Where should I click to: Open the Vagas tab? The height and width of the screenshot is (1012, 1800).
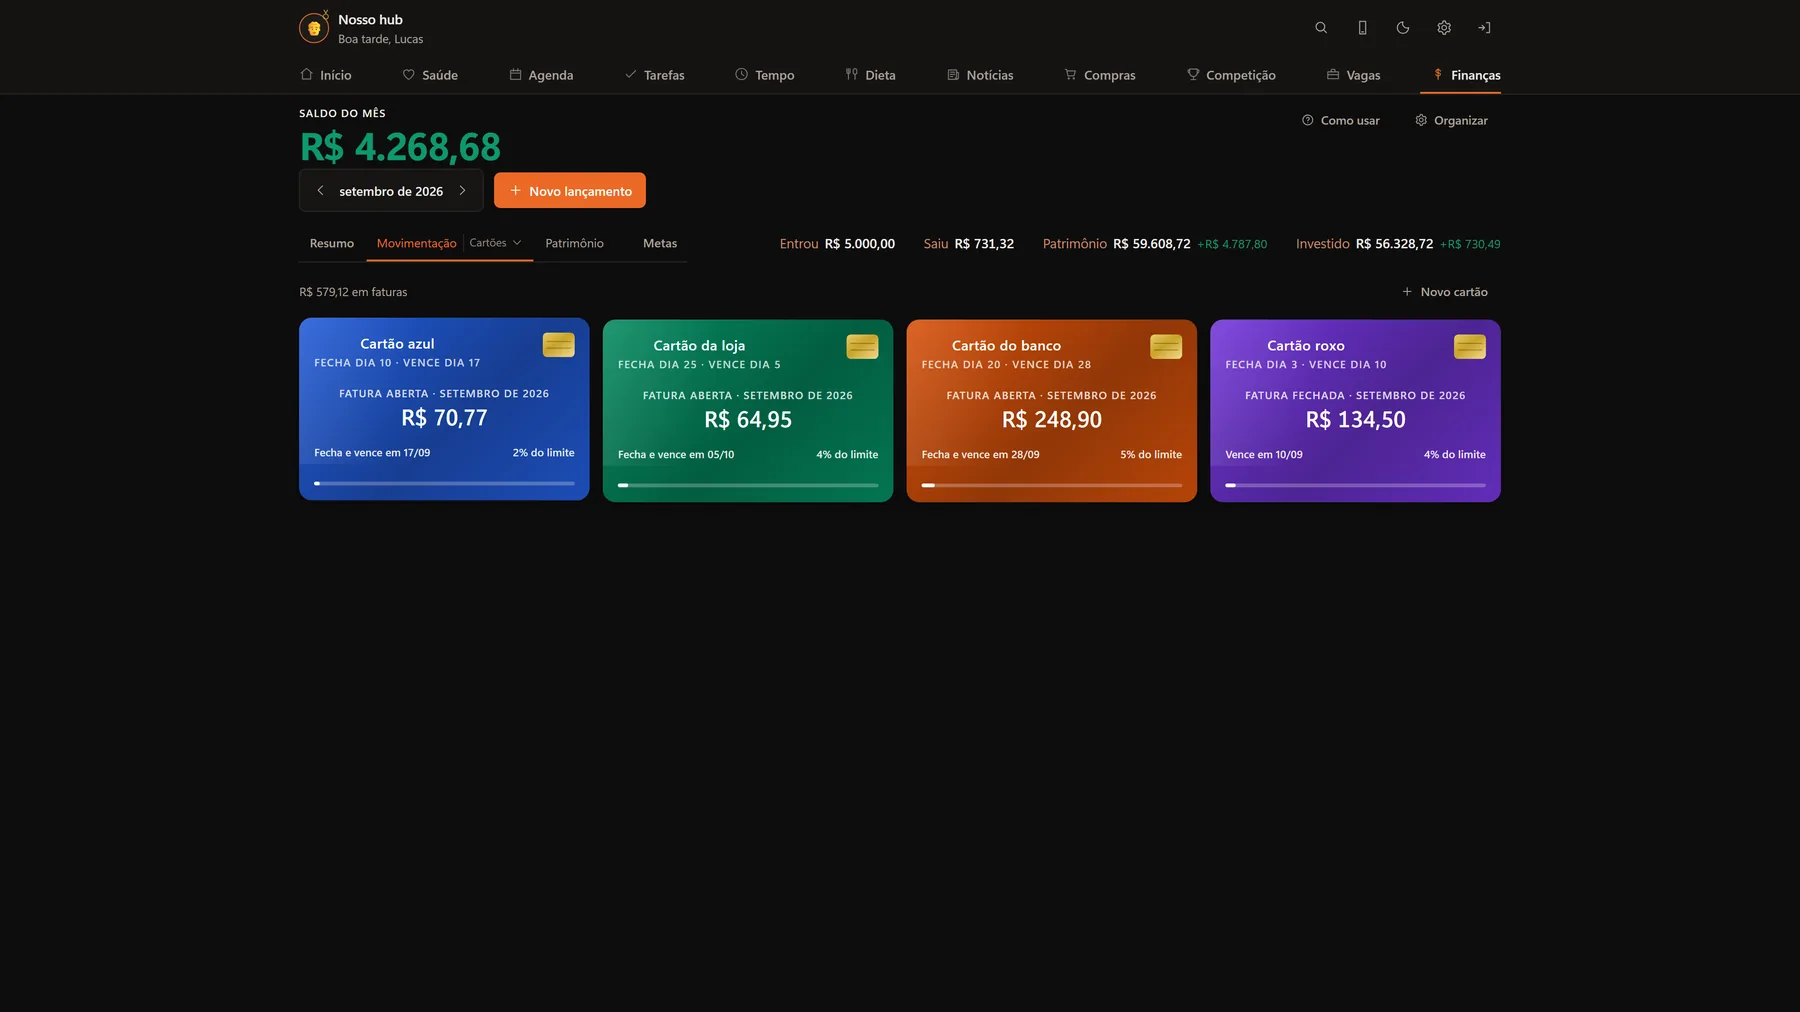(1353, 75)
